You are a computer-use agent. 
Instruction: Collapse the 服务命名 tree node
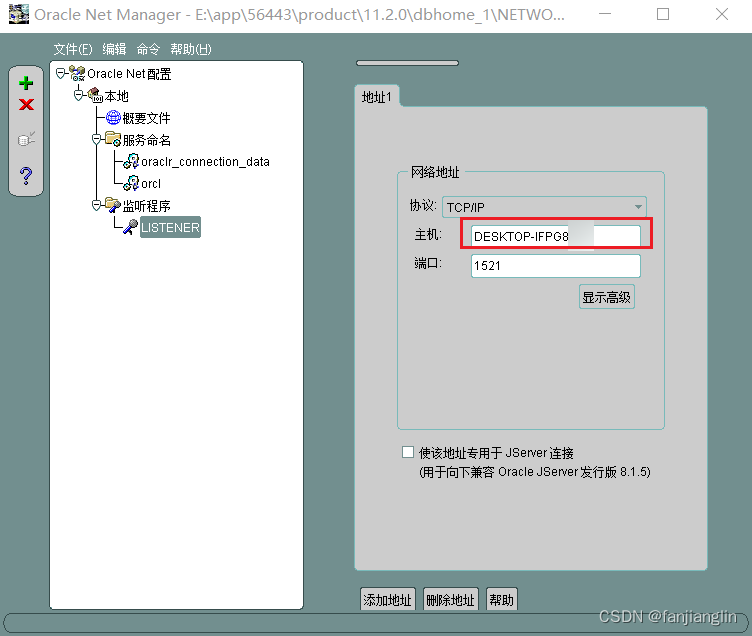pos(96,139)
